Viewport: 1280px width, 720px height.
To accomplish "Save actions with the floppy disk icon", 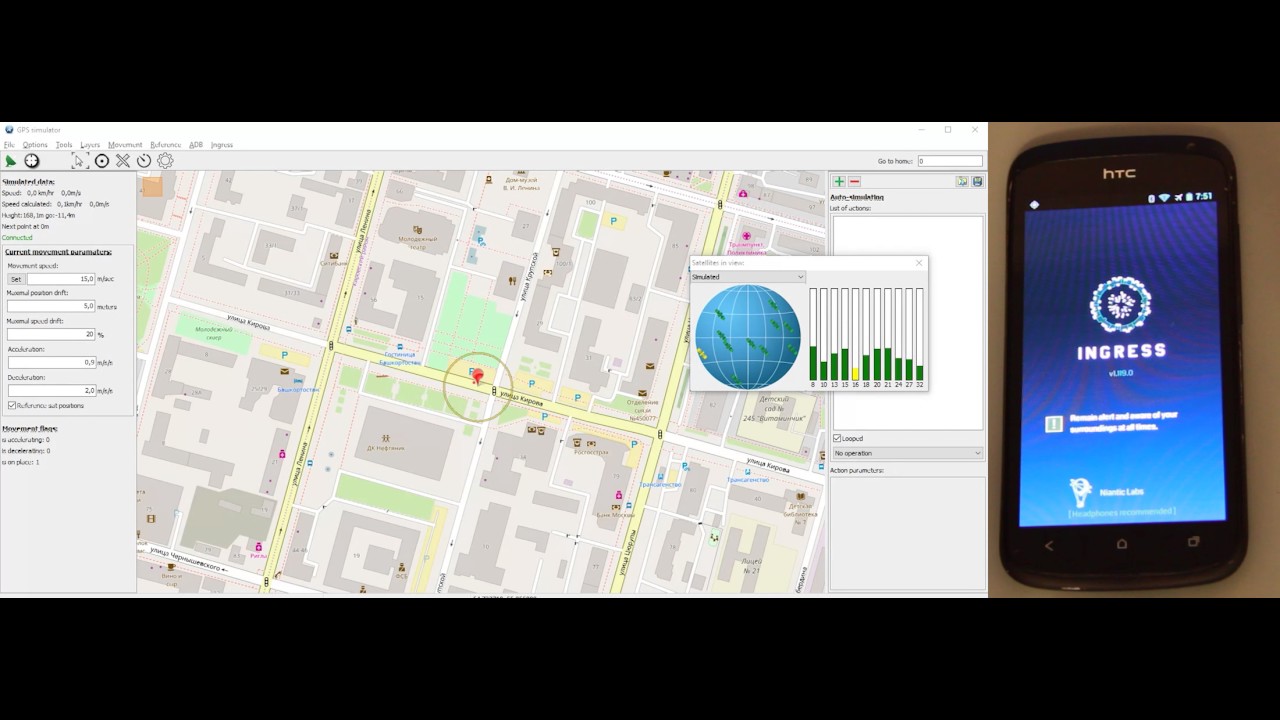I will pos(977,182).
